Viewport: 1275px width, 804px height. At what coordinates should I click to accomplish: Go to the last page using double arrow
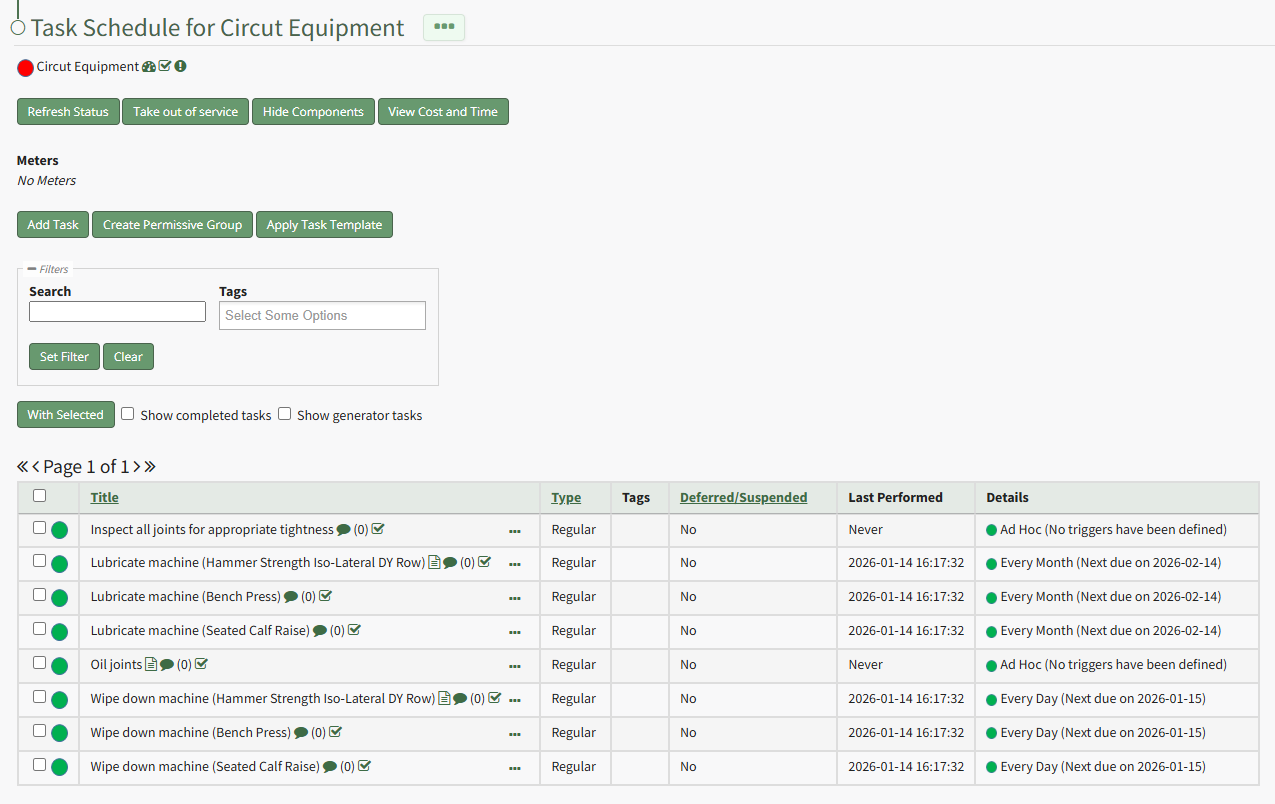150,467
